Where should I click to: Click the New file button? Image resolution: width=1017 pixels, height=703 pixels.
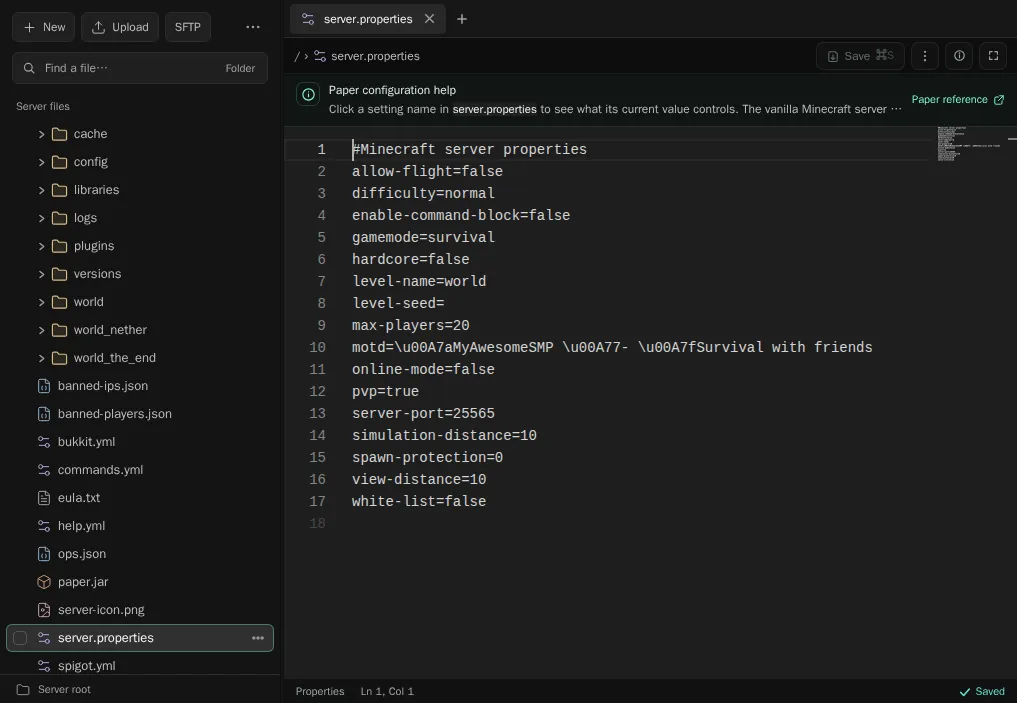[x=43, y=27]
